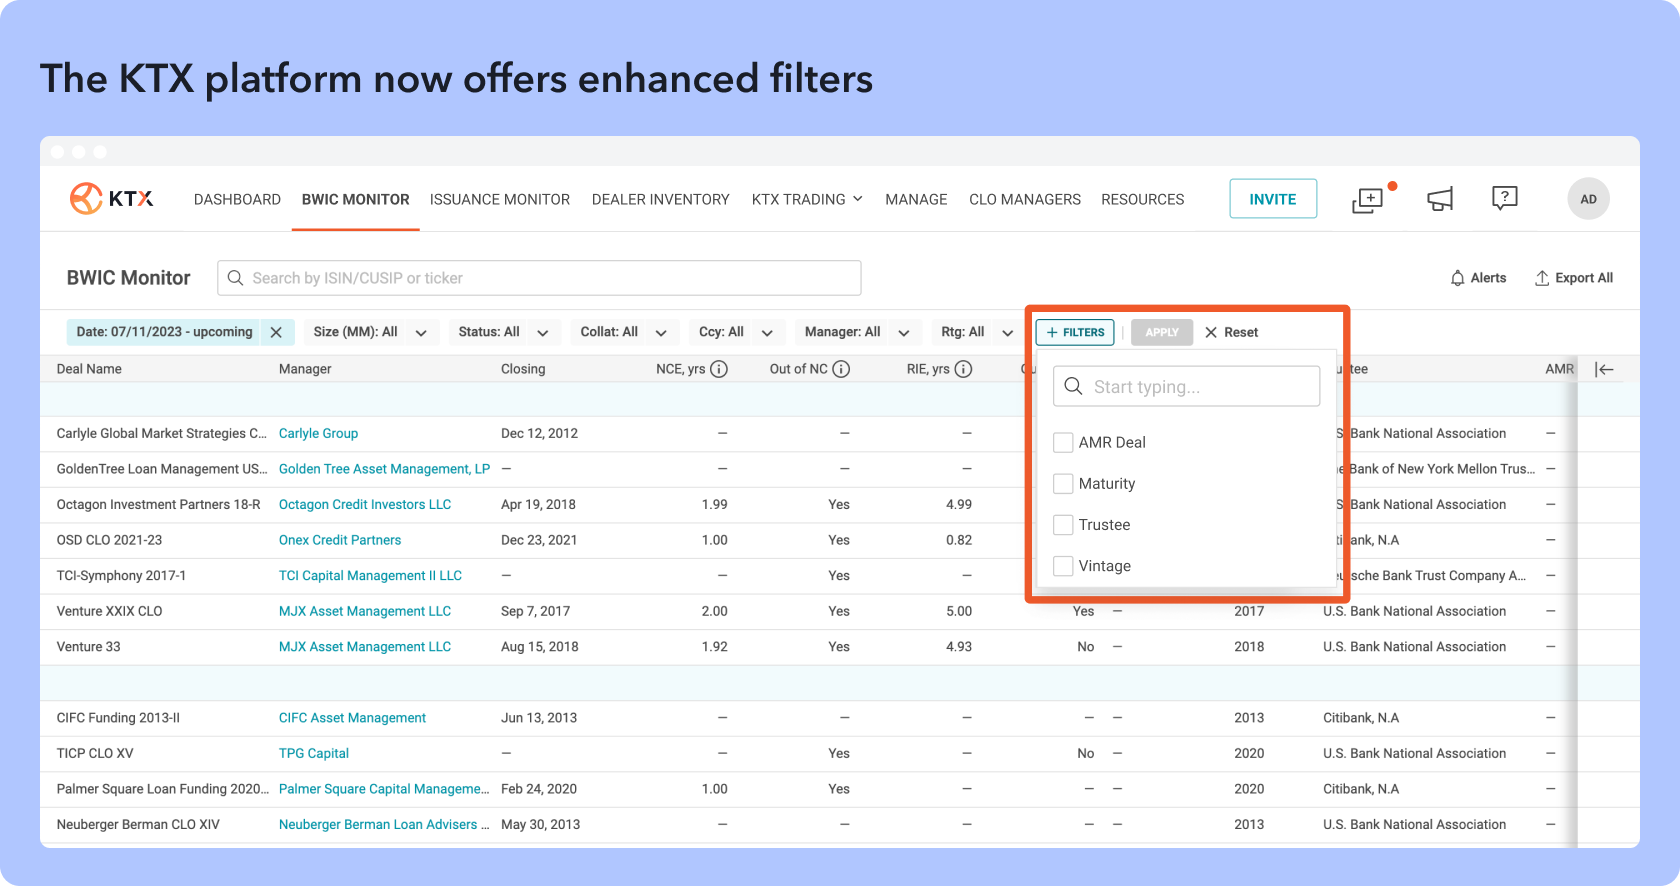Open the add screen icon with notification dot
This screenshot has height=886, width=1680.
[x=1367, y=200]
